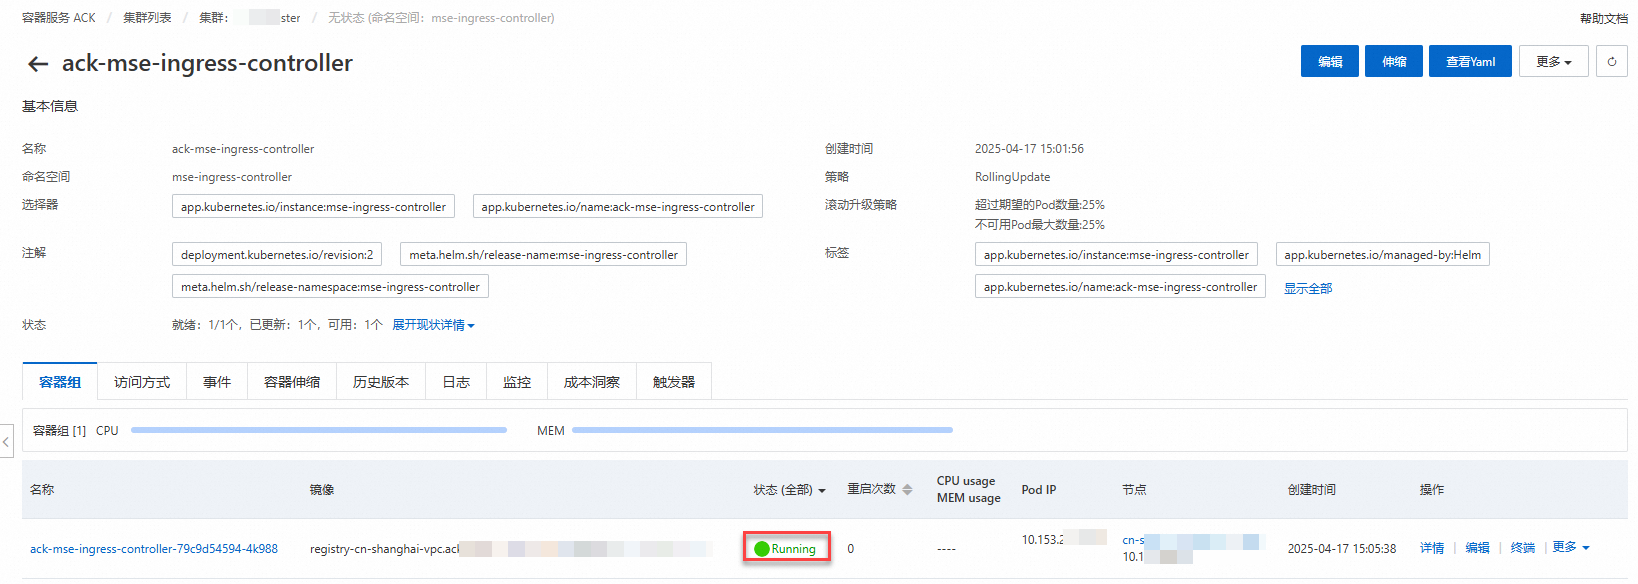Click the 容器服务 ACK breadcrumb
The width and height of the screenshot is (1638, 584).
(x=59, y=18)
